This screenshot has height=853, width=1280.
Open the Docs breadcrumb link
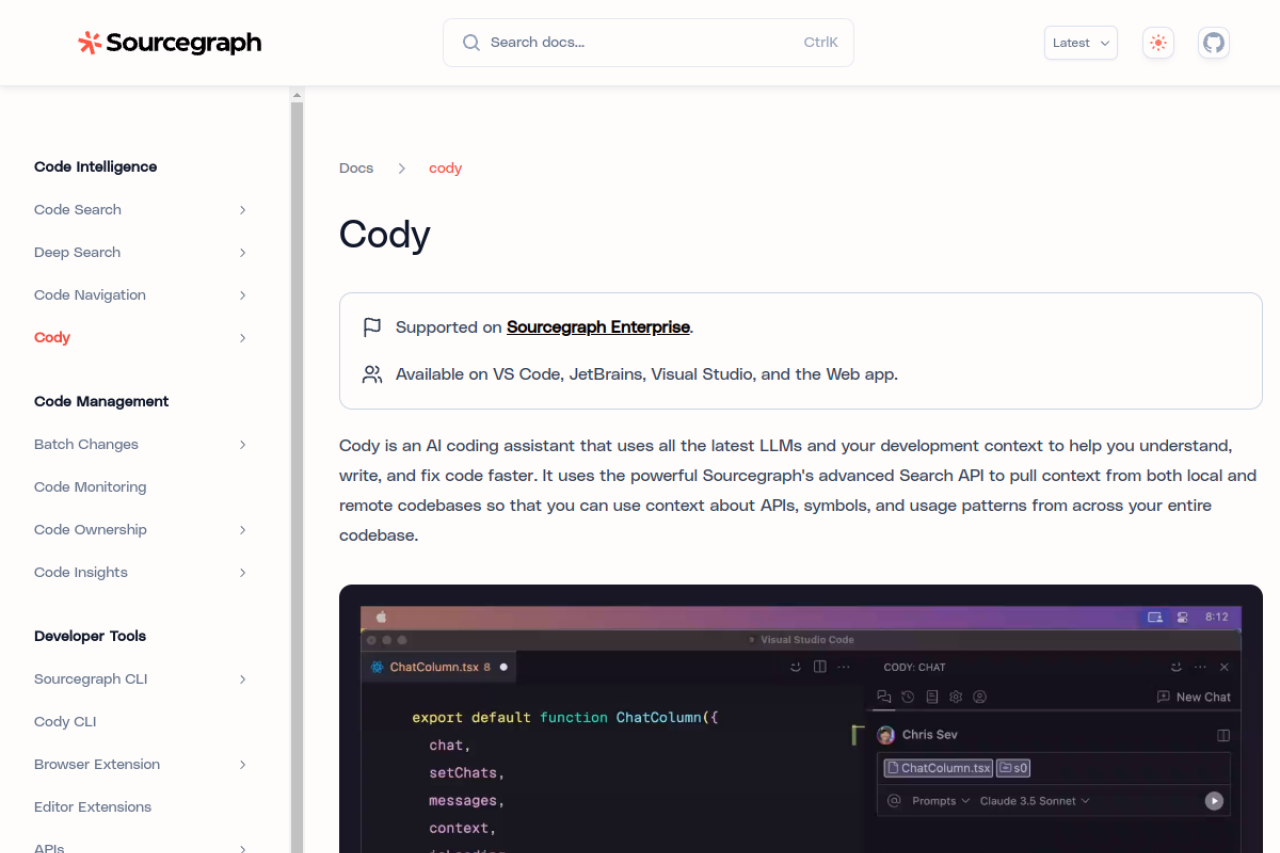point(356,168)
